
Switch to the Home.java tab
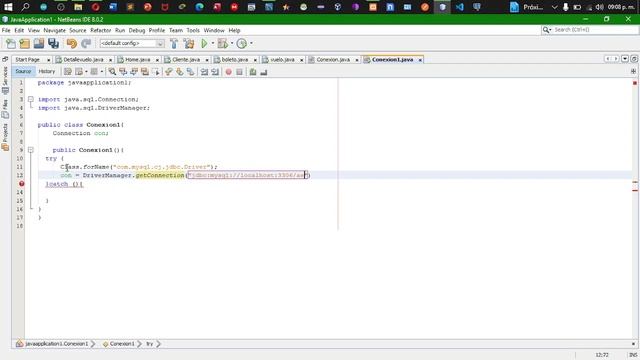click(138, 60)
